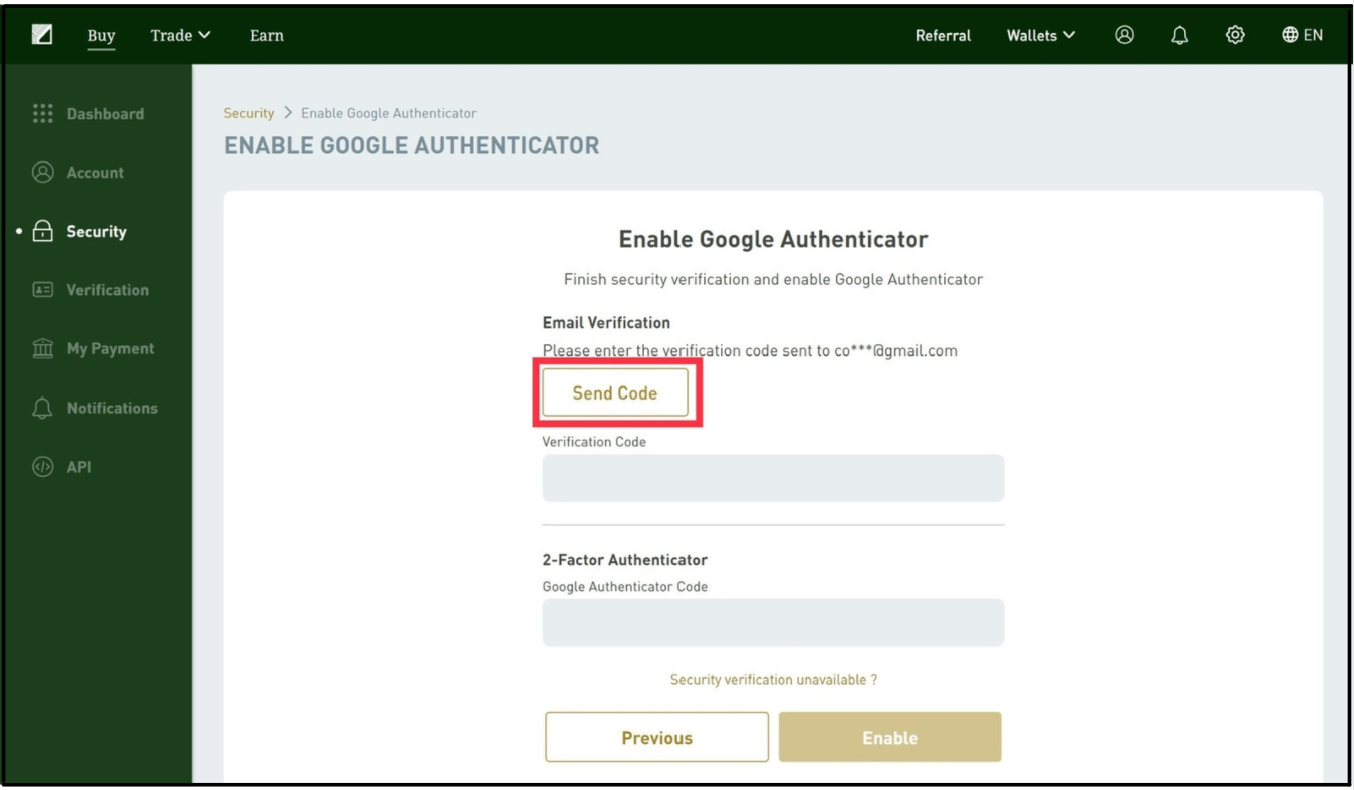This screenshot has height=790, width=1354.
Task: Click the masked email co***@gmail.com text
Action: pyautogui.click(x=896, y=351)
